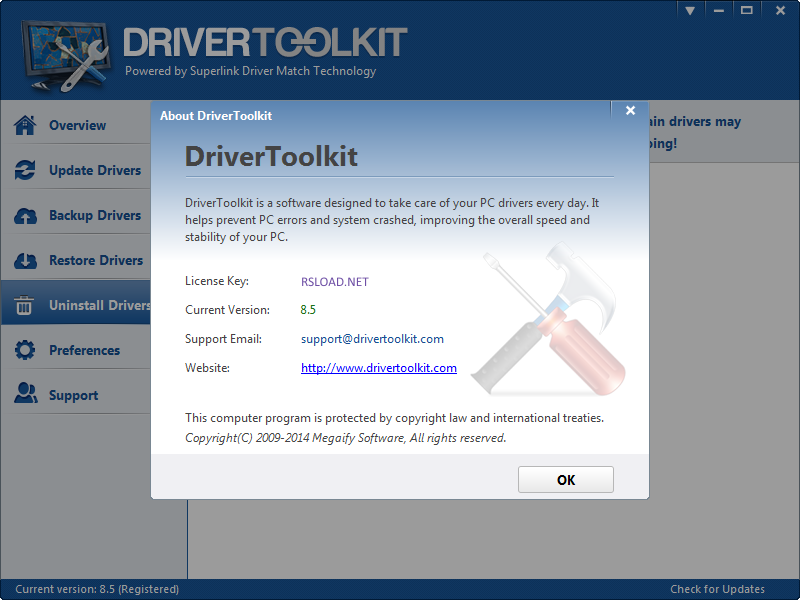
Task: Click the About DriverToolkit dialog title
Action: point(216,116)
